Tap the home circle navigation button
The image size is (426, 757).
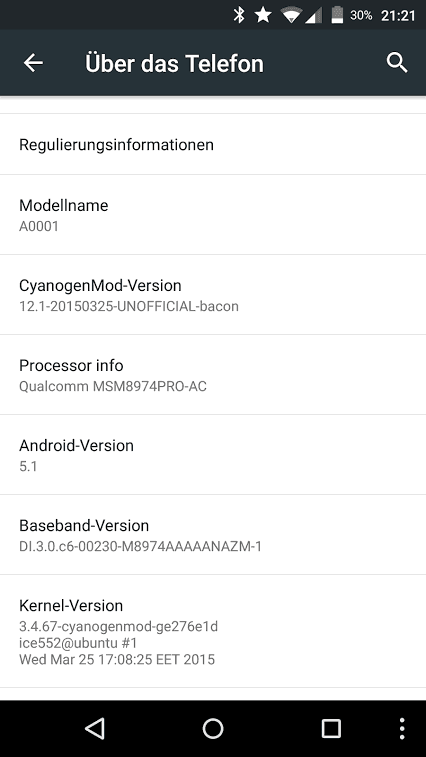tap(213, 728)
